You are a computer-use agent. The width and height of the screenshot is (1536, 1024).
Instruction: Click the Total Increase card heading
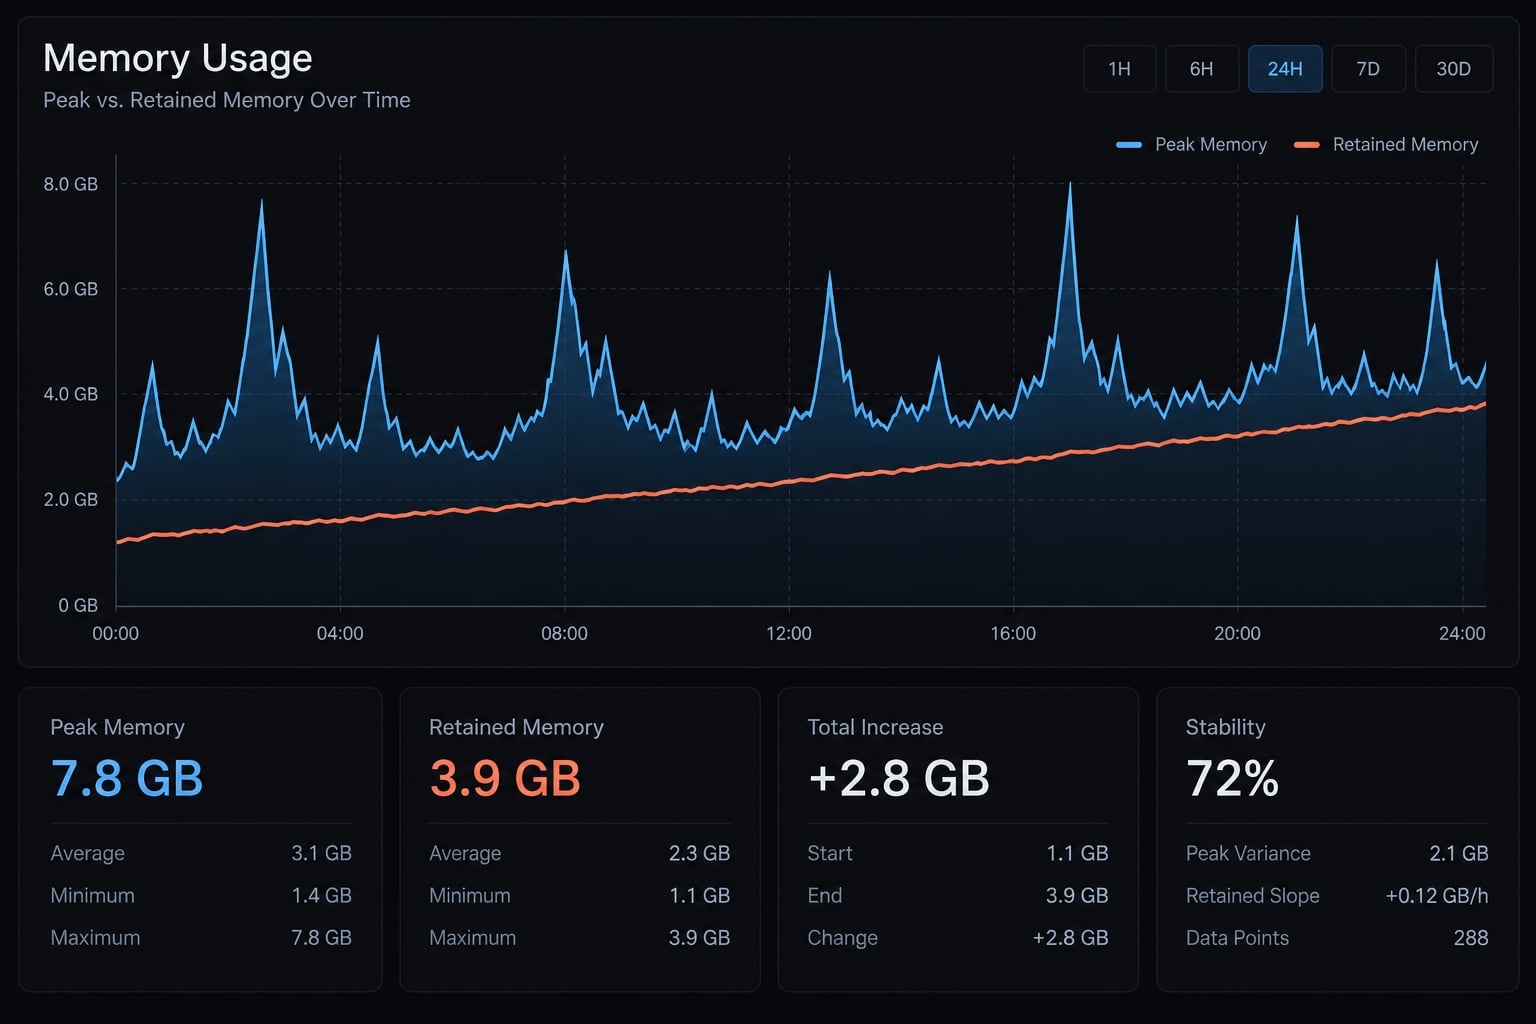pyautogui.click(x=875, y=727)
